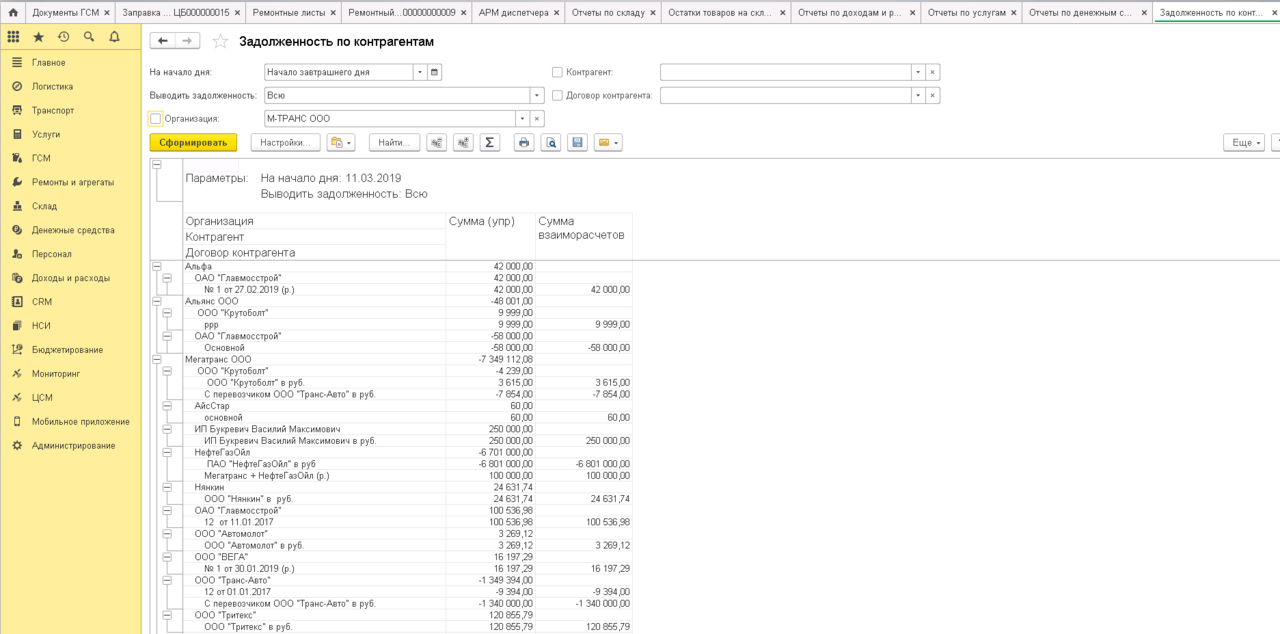Add report to favorites with star icon
Viewport: 1280px width, 634px height.
coord(220,41)
